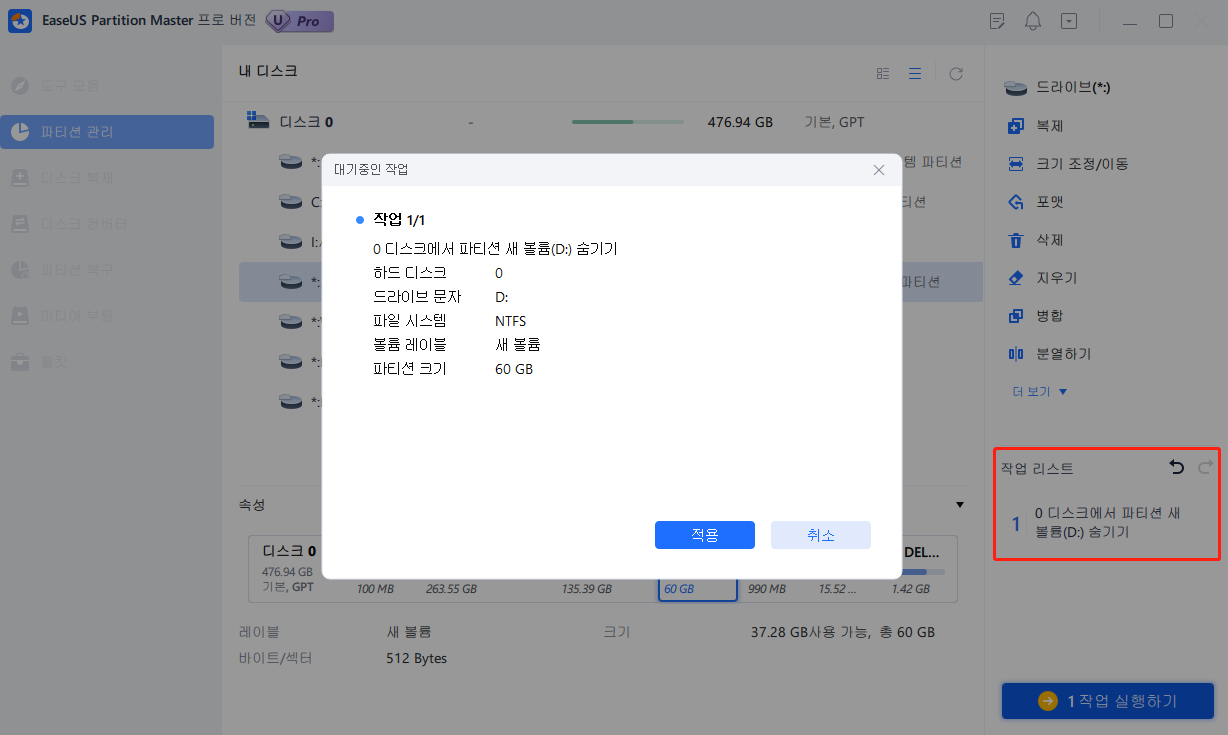Image resolution: width=1228 pixels, height=735 pixels.
Task: Open the 병합 merge partitions tool
Action: [x=1028, y=315]
